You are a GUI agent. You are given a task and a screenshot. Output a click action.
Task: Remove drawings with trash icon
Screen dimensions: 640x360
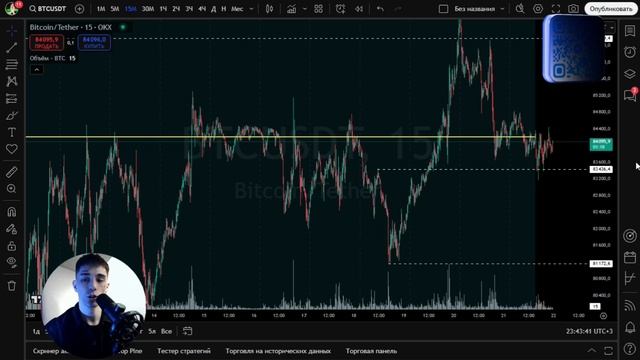pos(11,285)
